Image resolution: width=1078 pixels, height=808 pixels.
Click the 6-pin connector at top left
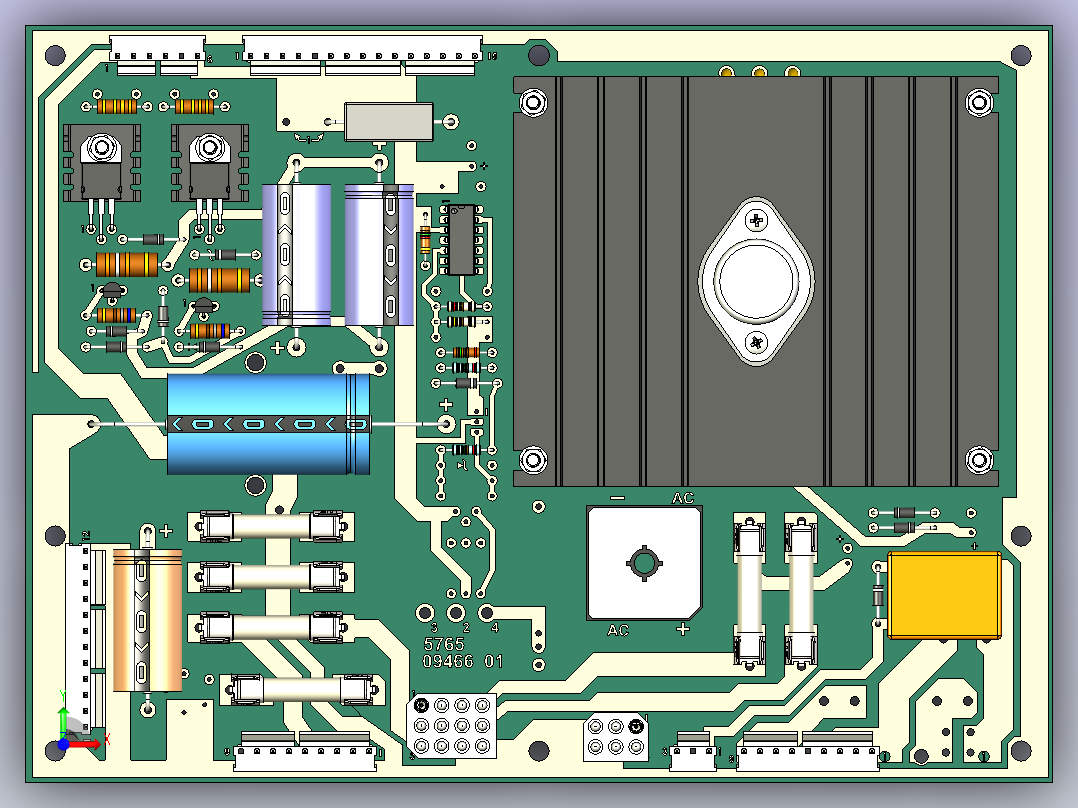[x=157, y=54]
